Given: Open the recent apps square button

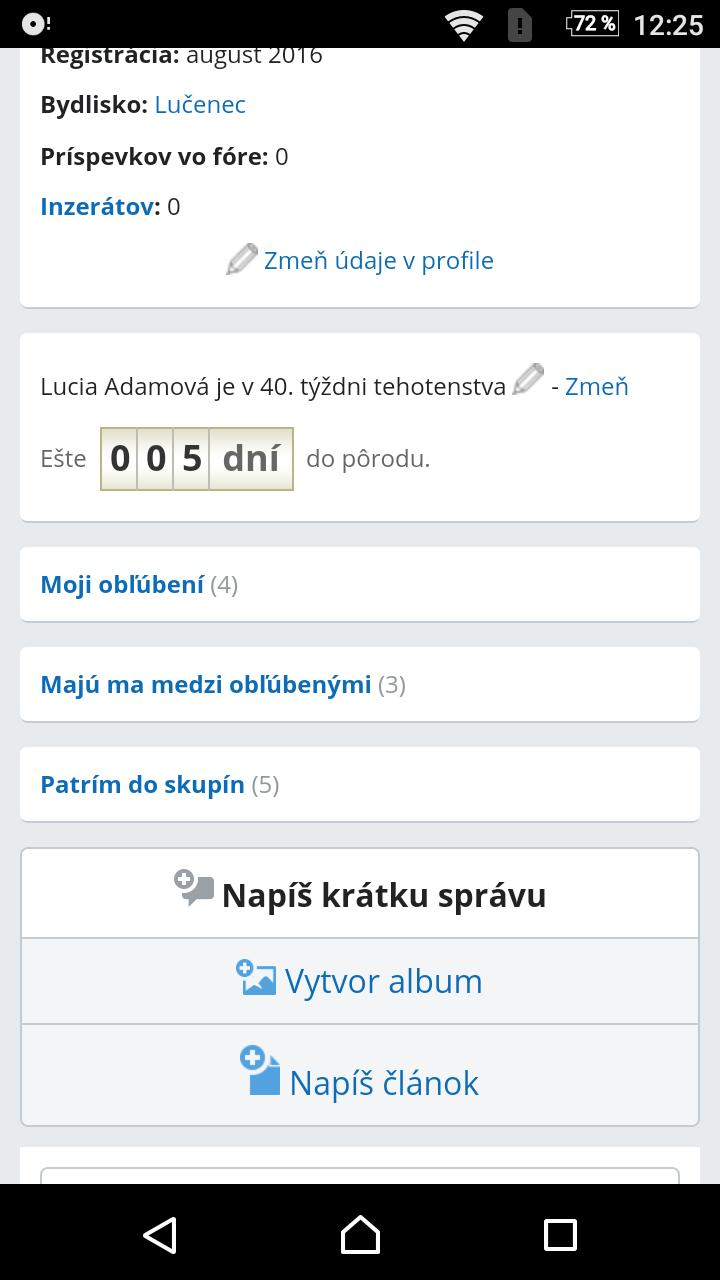Looking at the screenshot, I should coord(560,1235).
